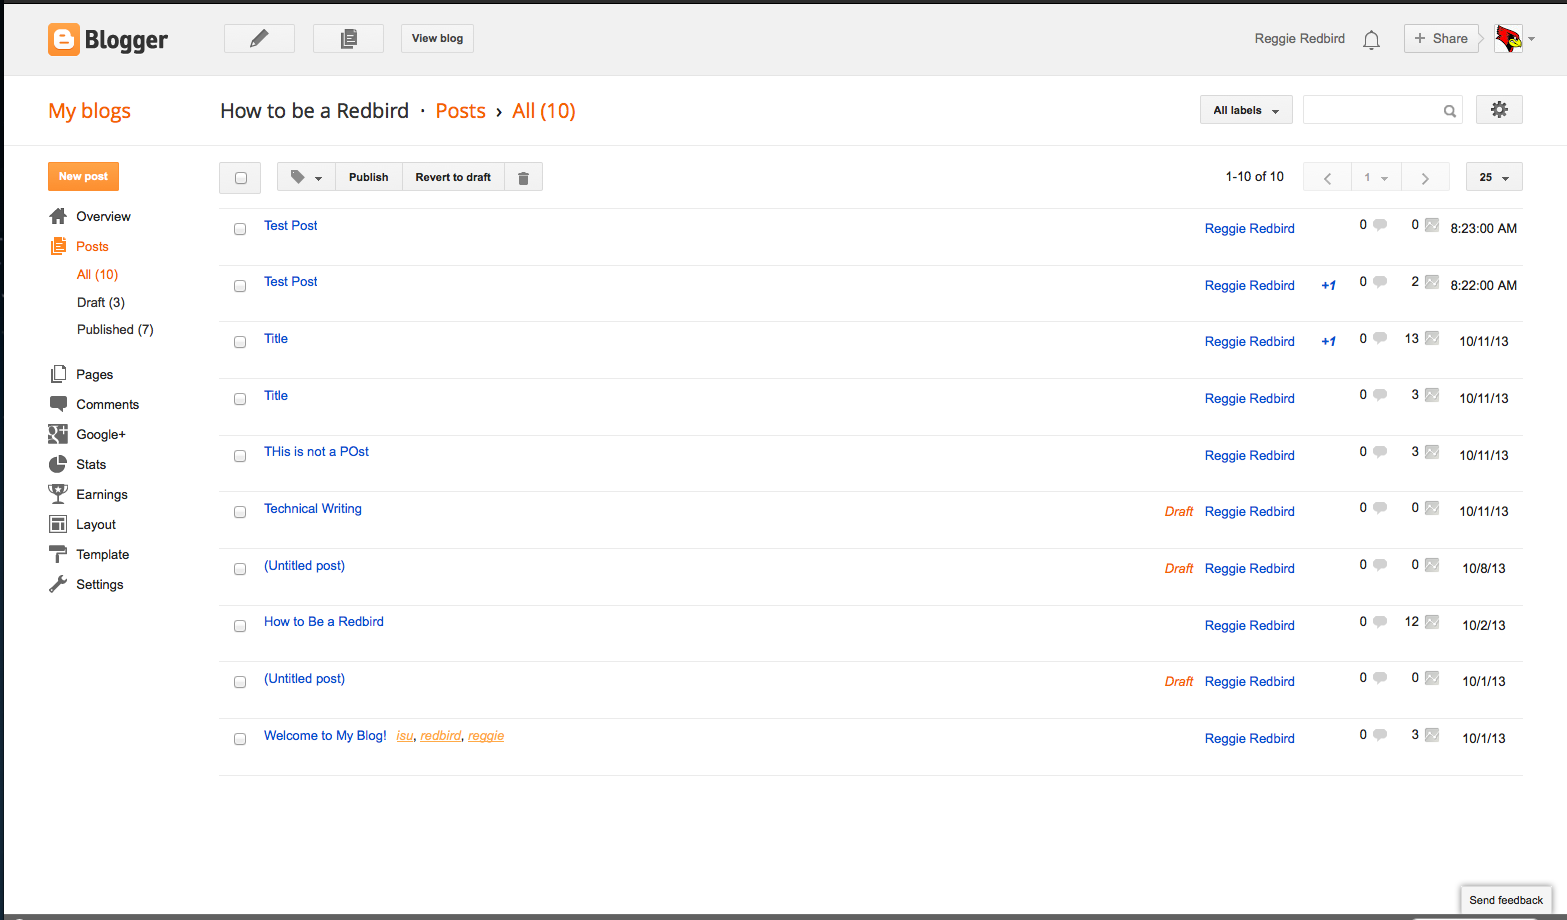Open the All labels dropdown
The width and height of the screenshot is (1567, 920).
tap(1245, 109)
